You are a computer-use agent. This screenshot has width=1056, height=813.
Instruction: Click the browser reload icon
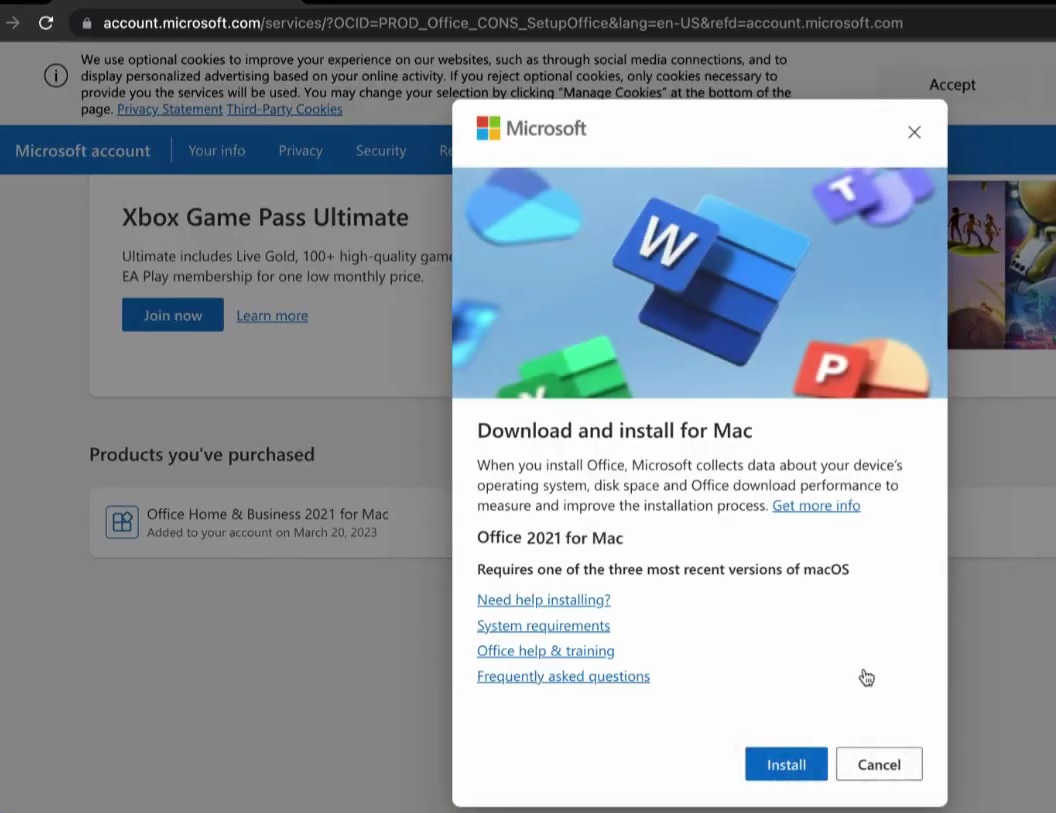pyautogui.click(x=46, y=23)
